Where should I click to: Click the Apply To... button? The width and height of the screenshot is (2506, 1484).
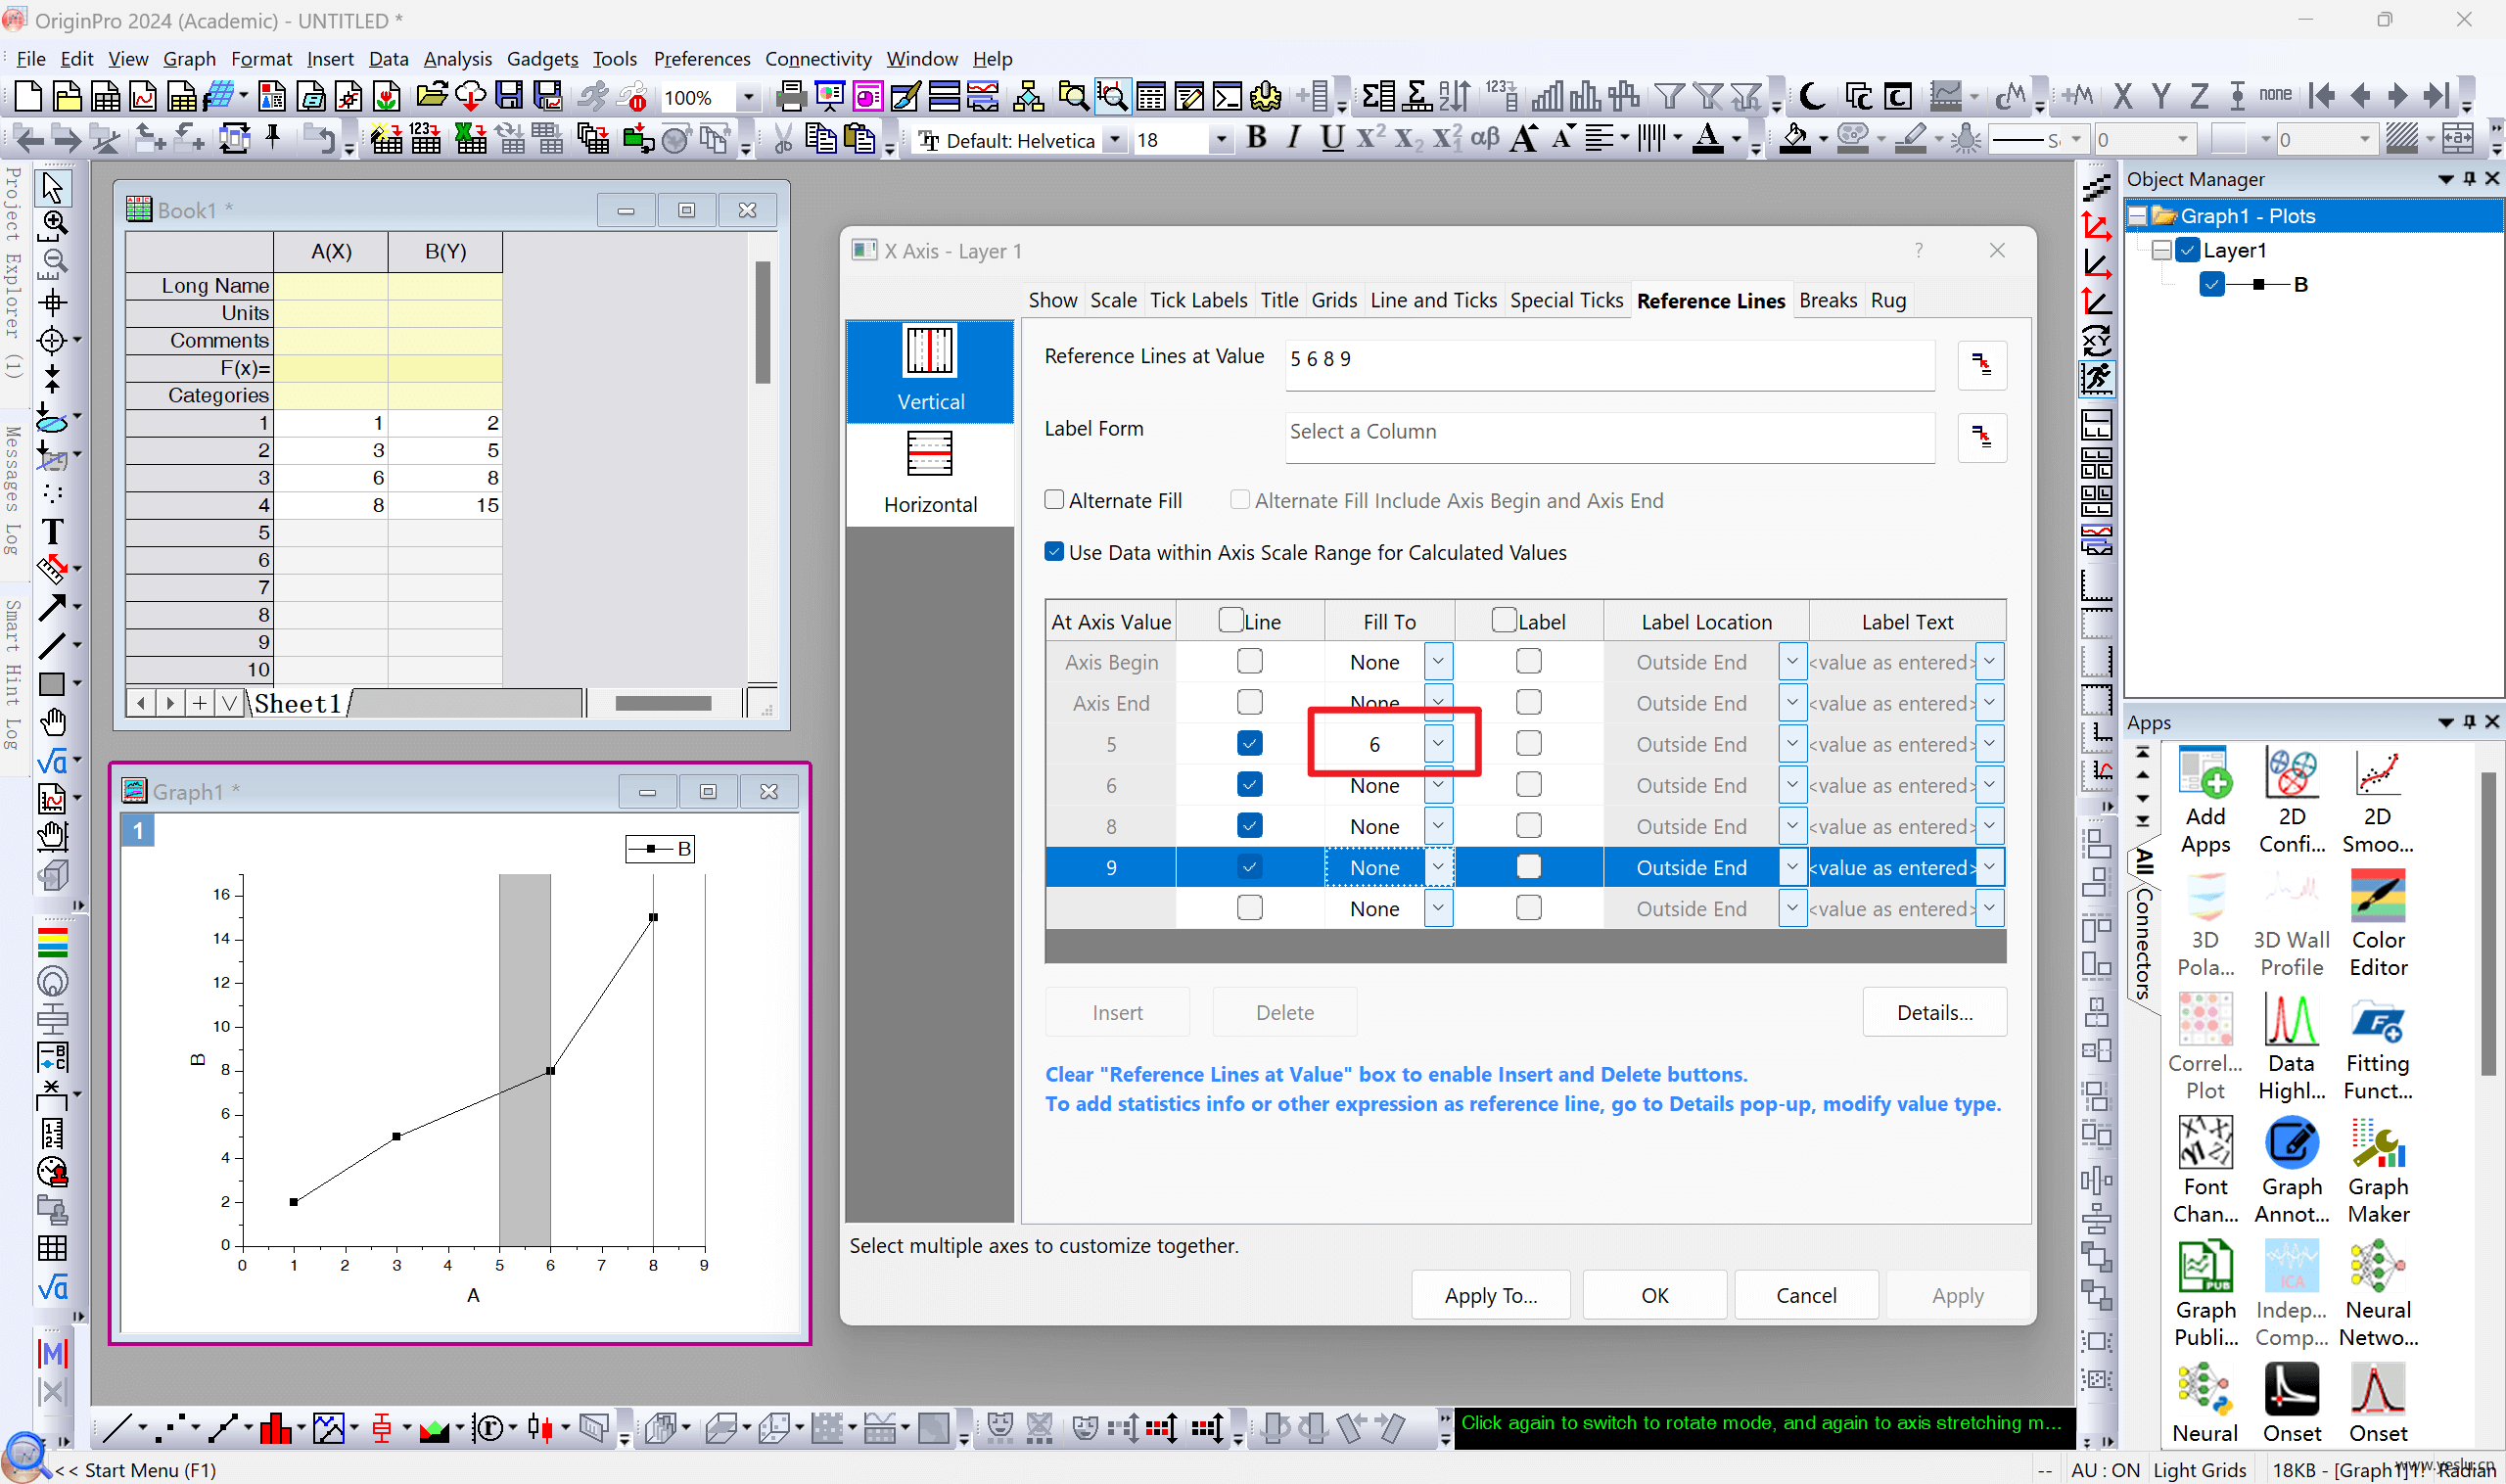[x=1490, y=1294]
